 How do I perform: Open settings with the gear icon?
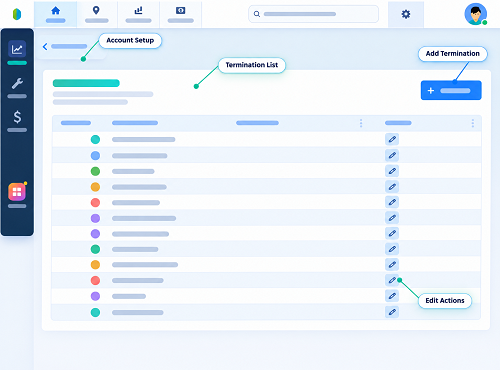click(406, 14)
